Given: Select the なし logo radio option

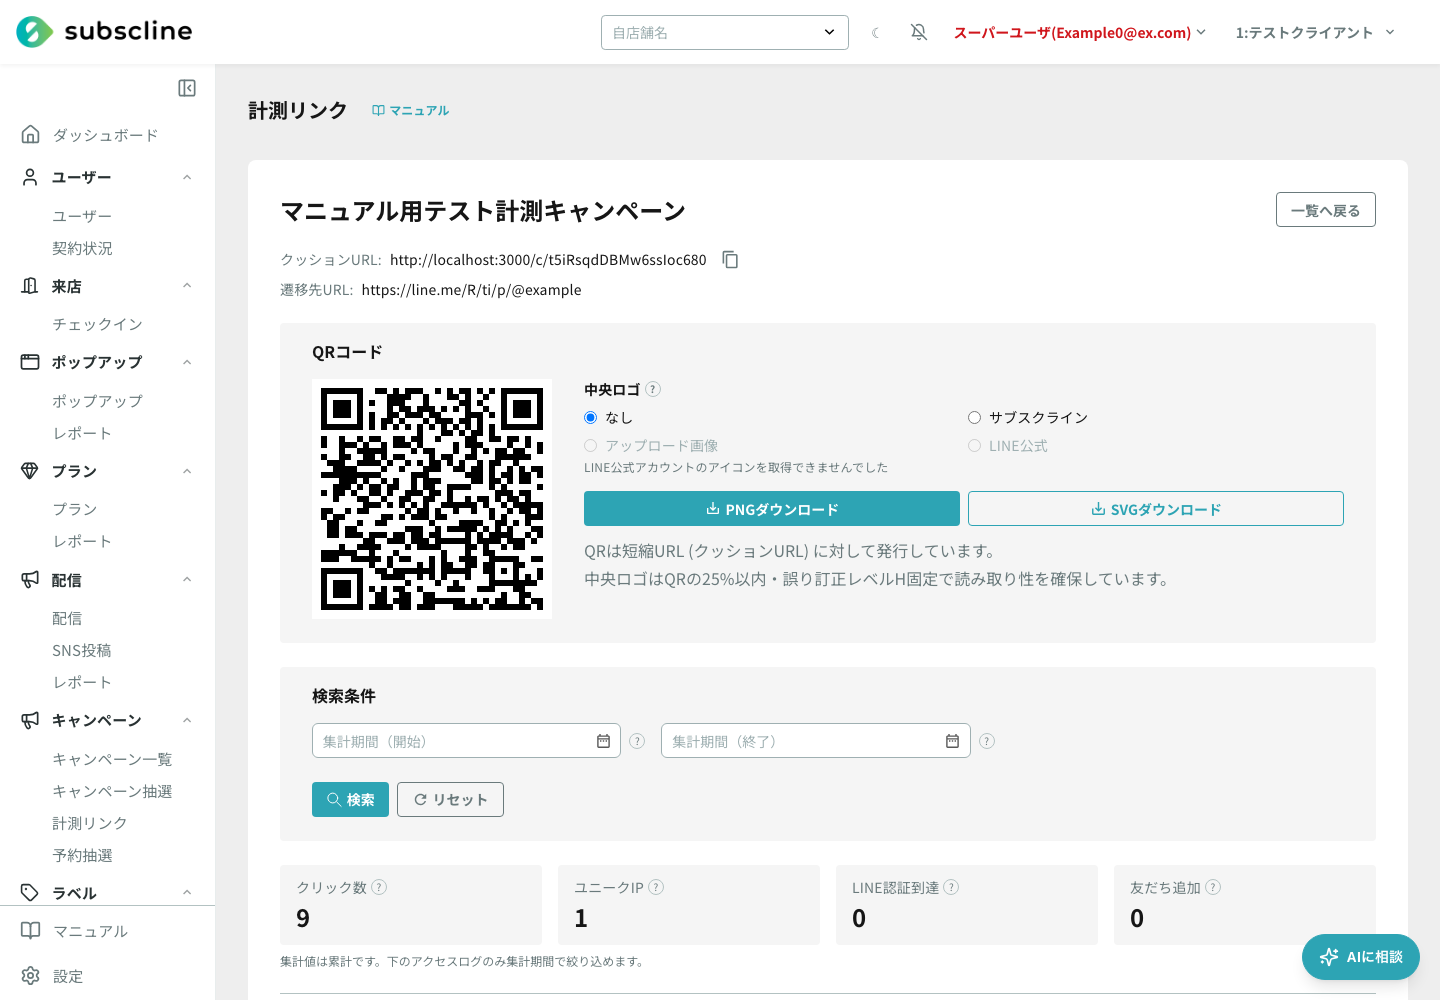Looking at the screenshot, I should point(591,418).
